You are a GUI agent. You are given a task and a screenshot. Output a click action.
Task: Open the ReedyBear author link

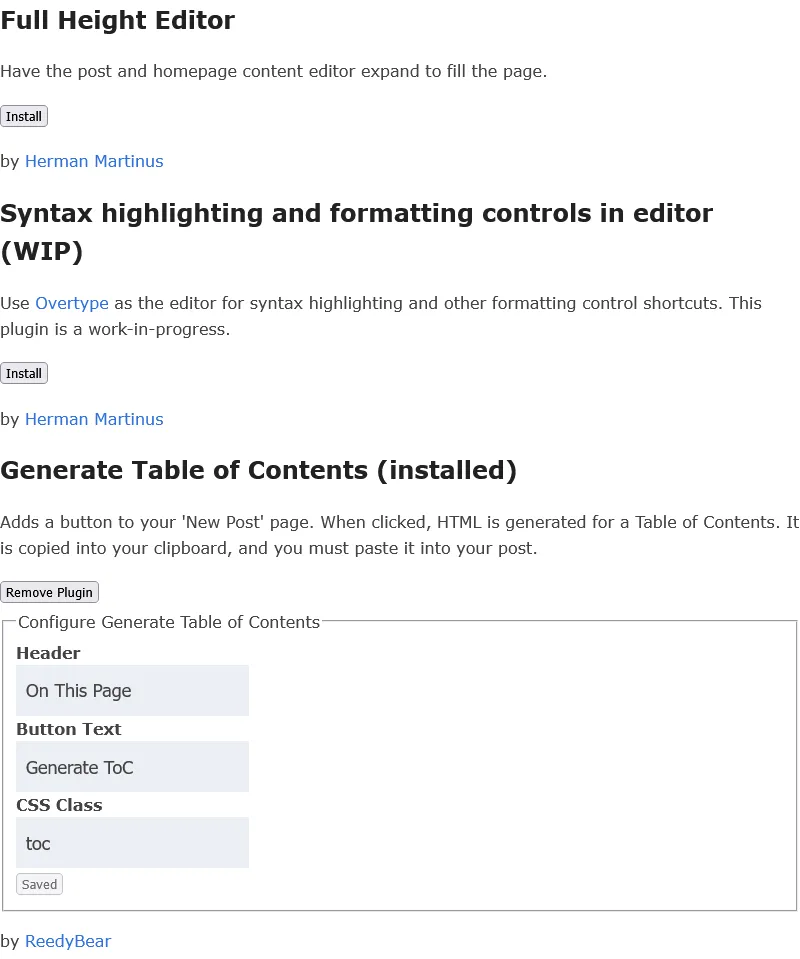tap(68, 941)
